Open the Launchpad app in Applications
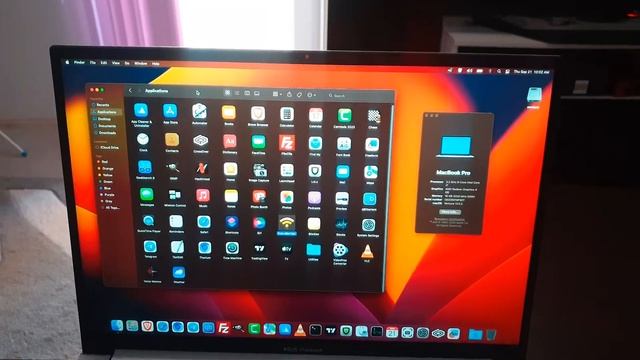This screenshot has width=640, height=360. [287, 171]
